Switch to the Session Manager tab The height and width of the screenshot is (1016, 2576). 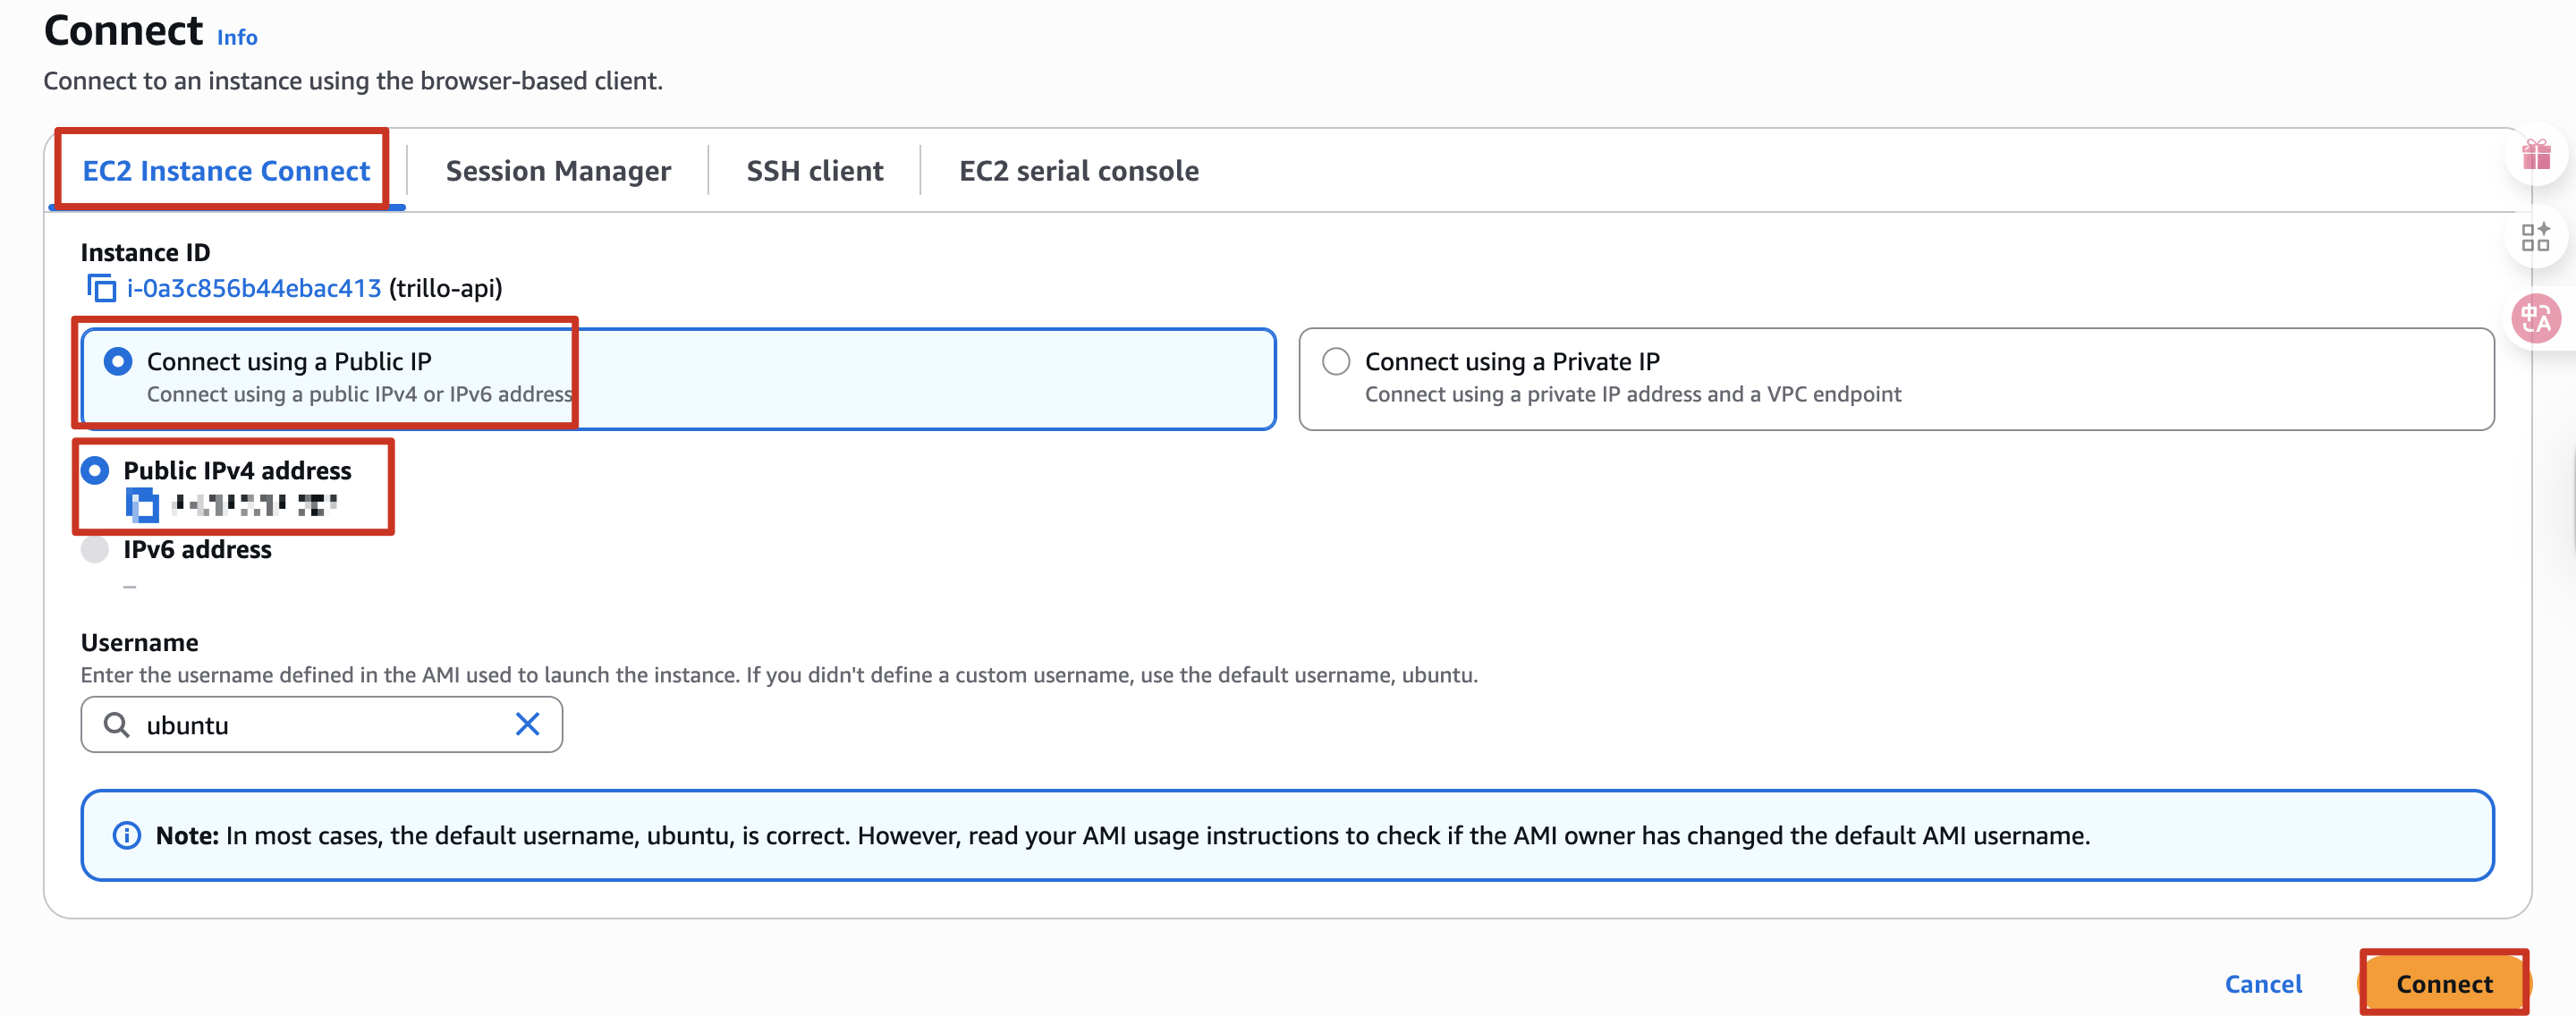pos(558,171)
